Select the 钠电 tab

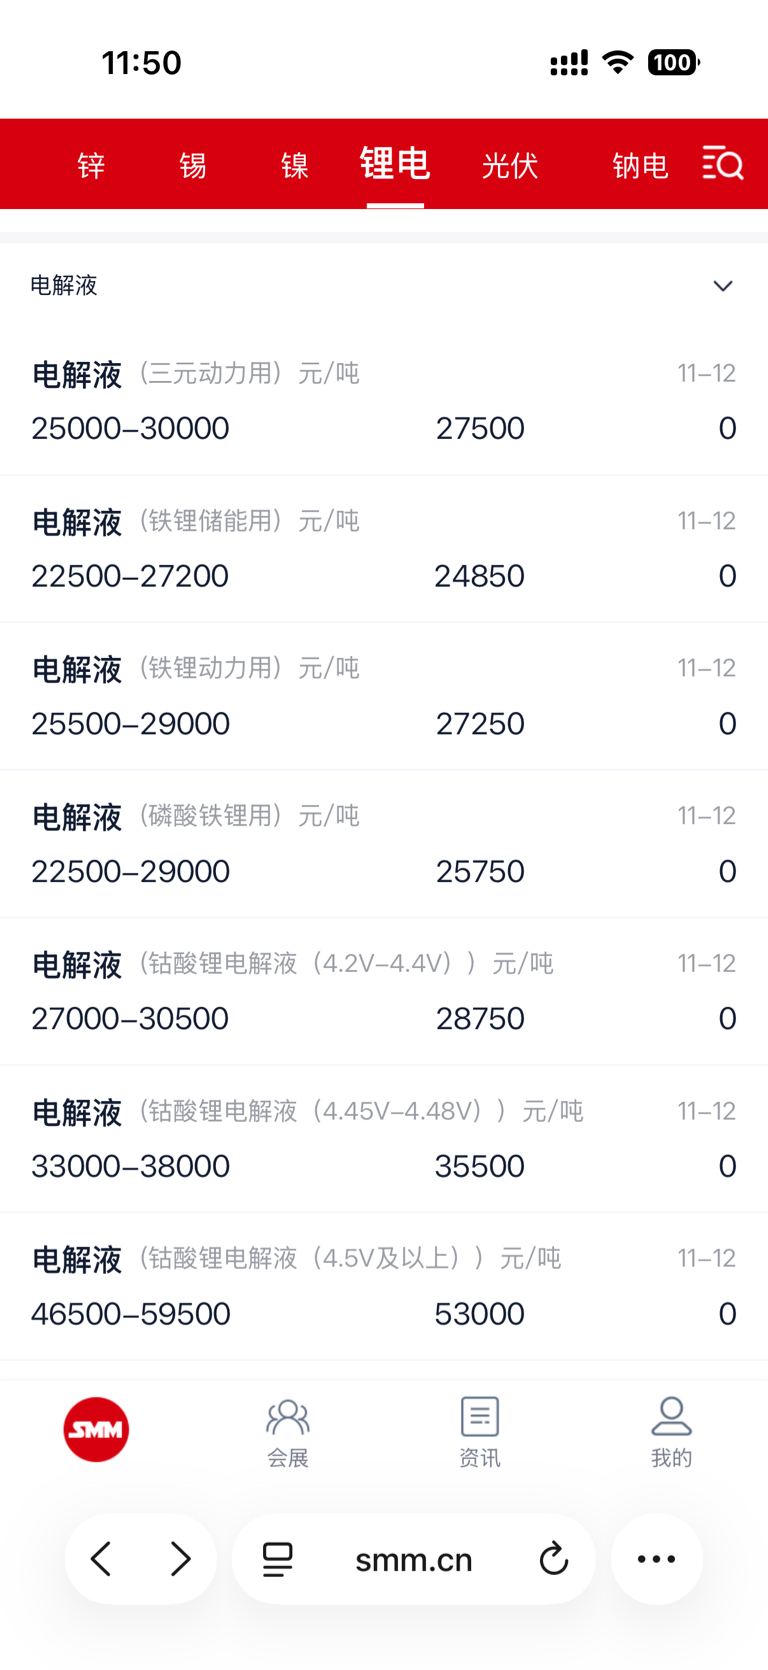pyautogui.click(x=640, y=165)
